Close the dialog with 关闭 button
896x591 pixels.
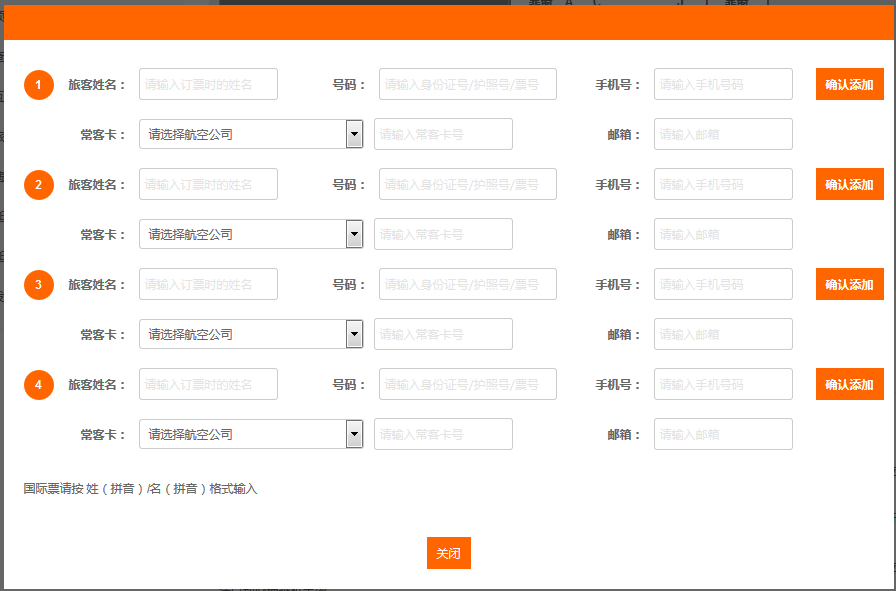448,553
